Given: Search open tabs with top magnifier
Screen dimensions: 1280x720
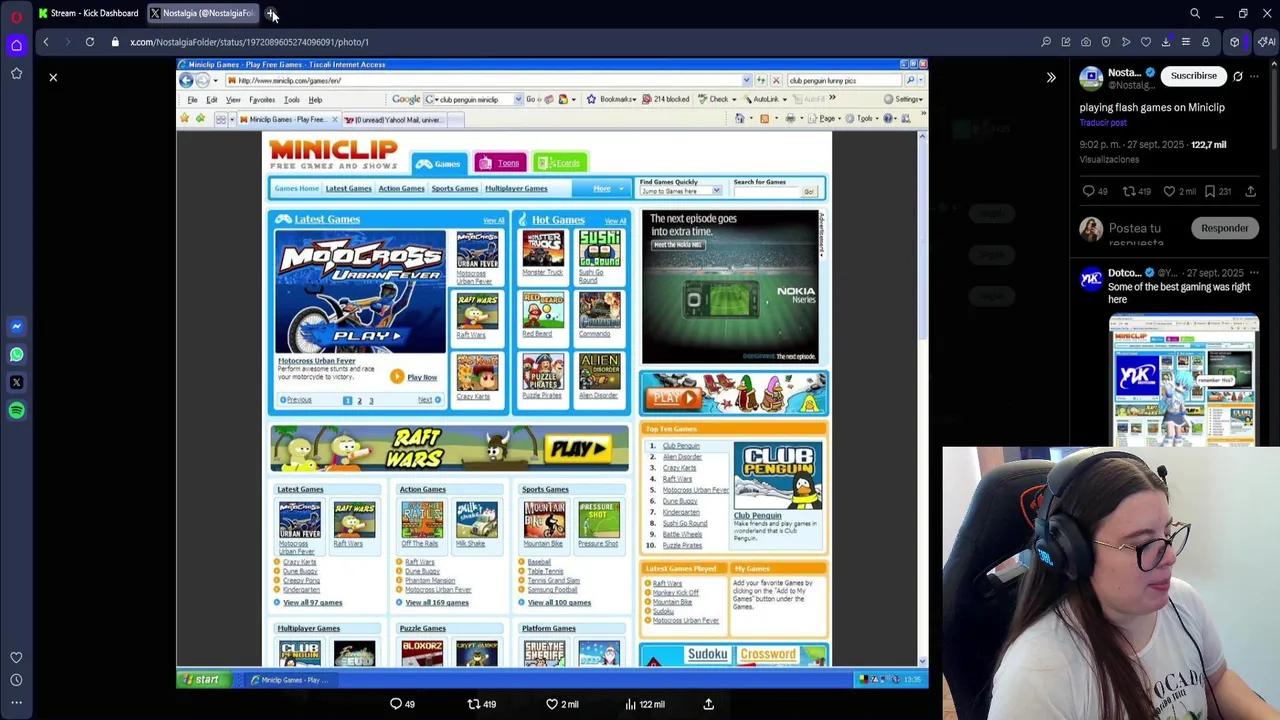Looking at the screenshot, I should pos(1195,14).
